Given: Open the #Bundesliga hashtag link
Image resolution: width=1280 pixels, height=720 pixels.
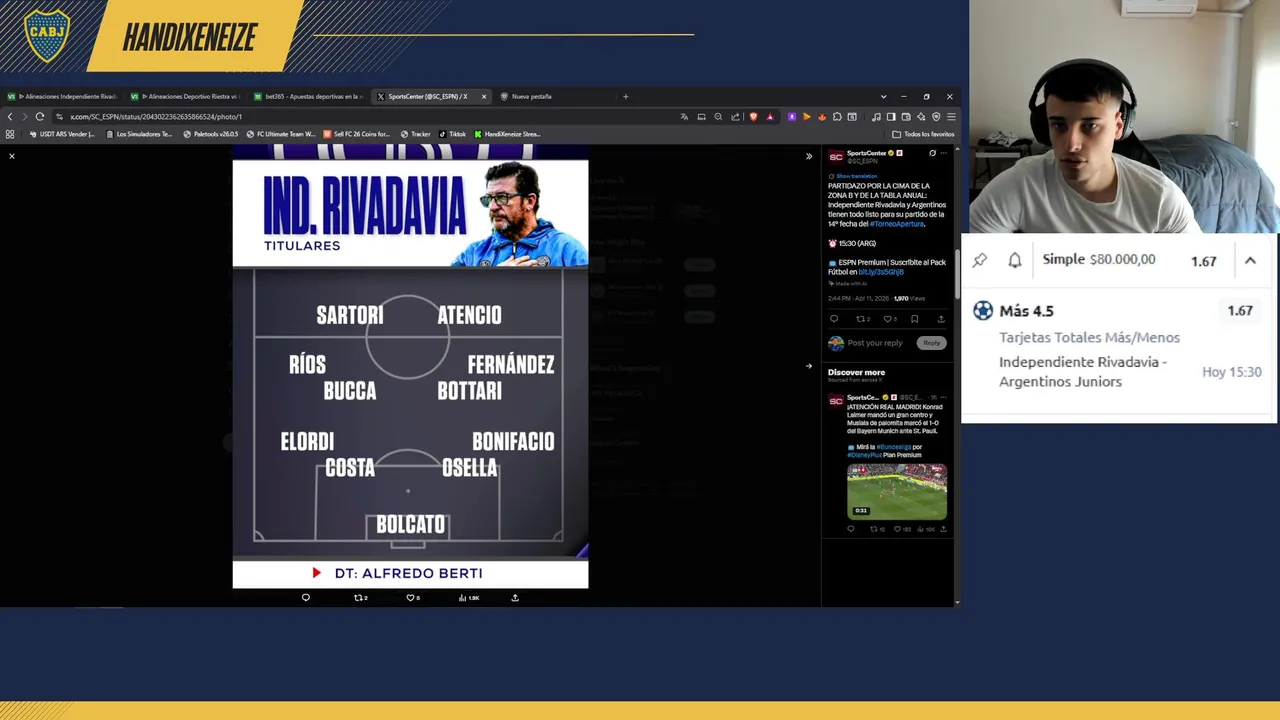Looking at the screenshot, I should (893, 447).
